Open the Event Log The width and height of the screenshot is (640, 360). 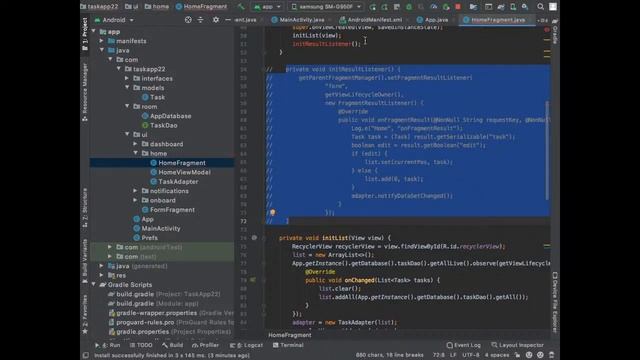pos(464,345)
